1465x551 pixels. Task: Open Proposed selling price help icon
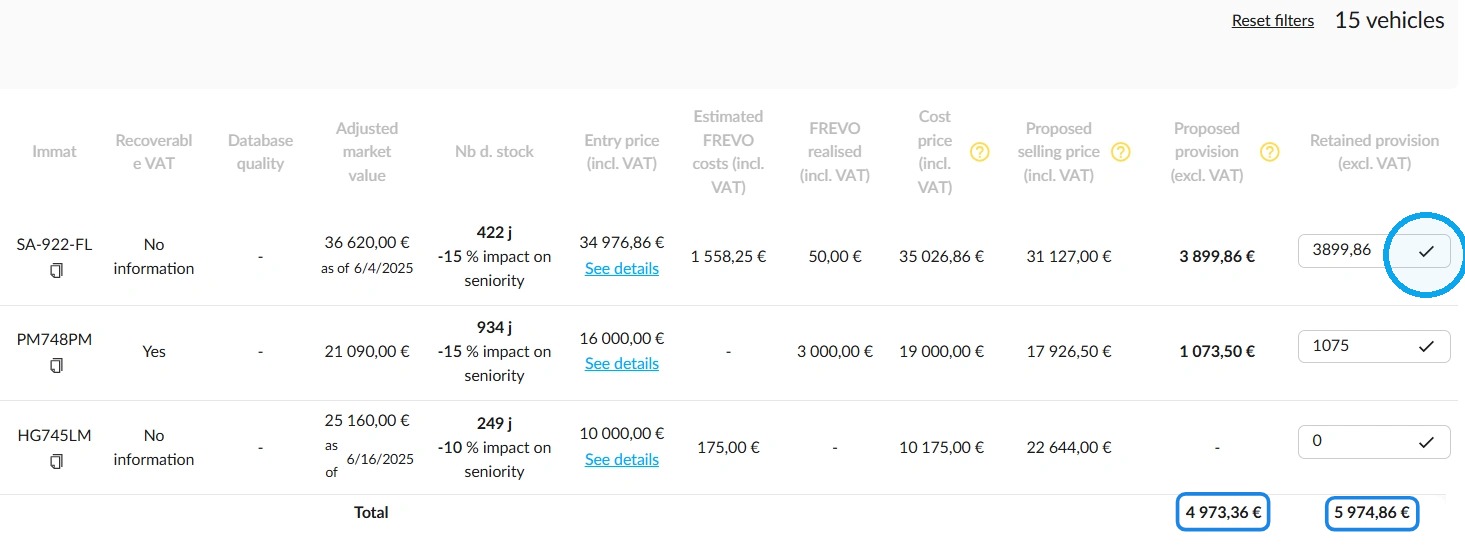point(1121,152)
